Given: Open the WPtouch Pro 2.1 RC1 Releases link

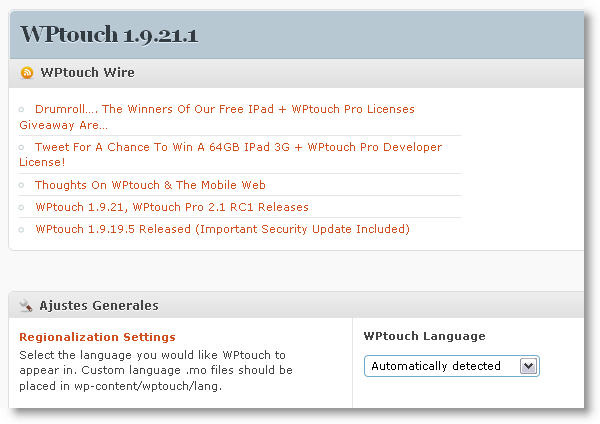Looking at the screenshot, I should coord(172,207).
